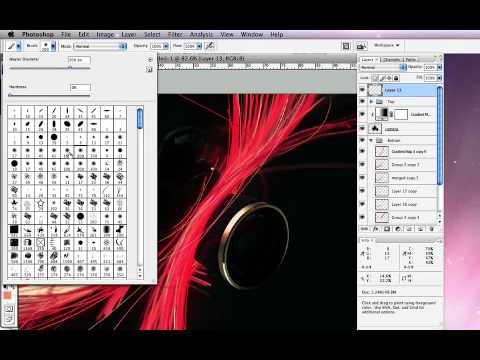Select the star-shaped brush preset
Viewport: 480px width, 360px height.
(x=41, y=203)
